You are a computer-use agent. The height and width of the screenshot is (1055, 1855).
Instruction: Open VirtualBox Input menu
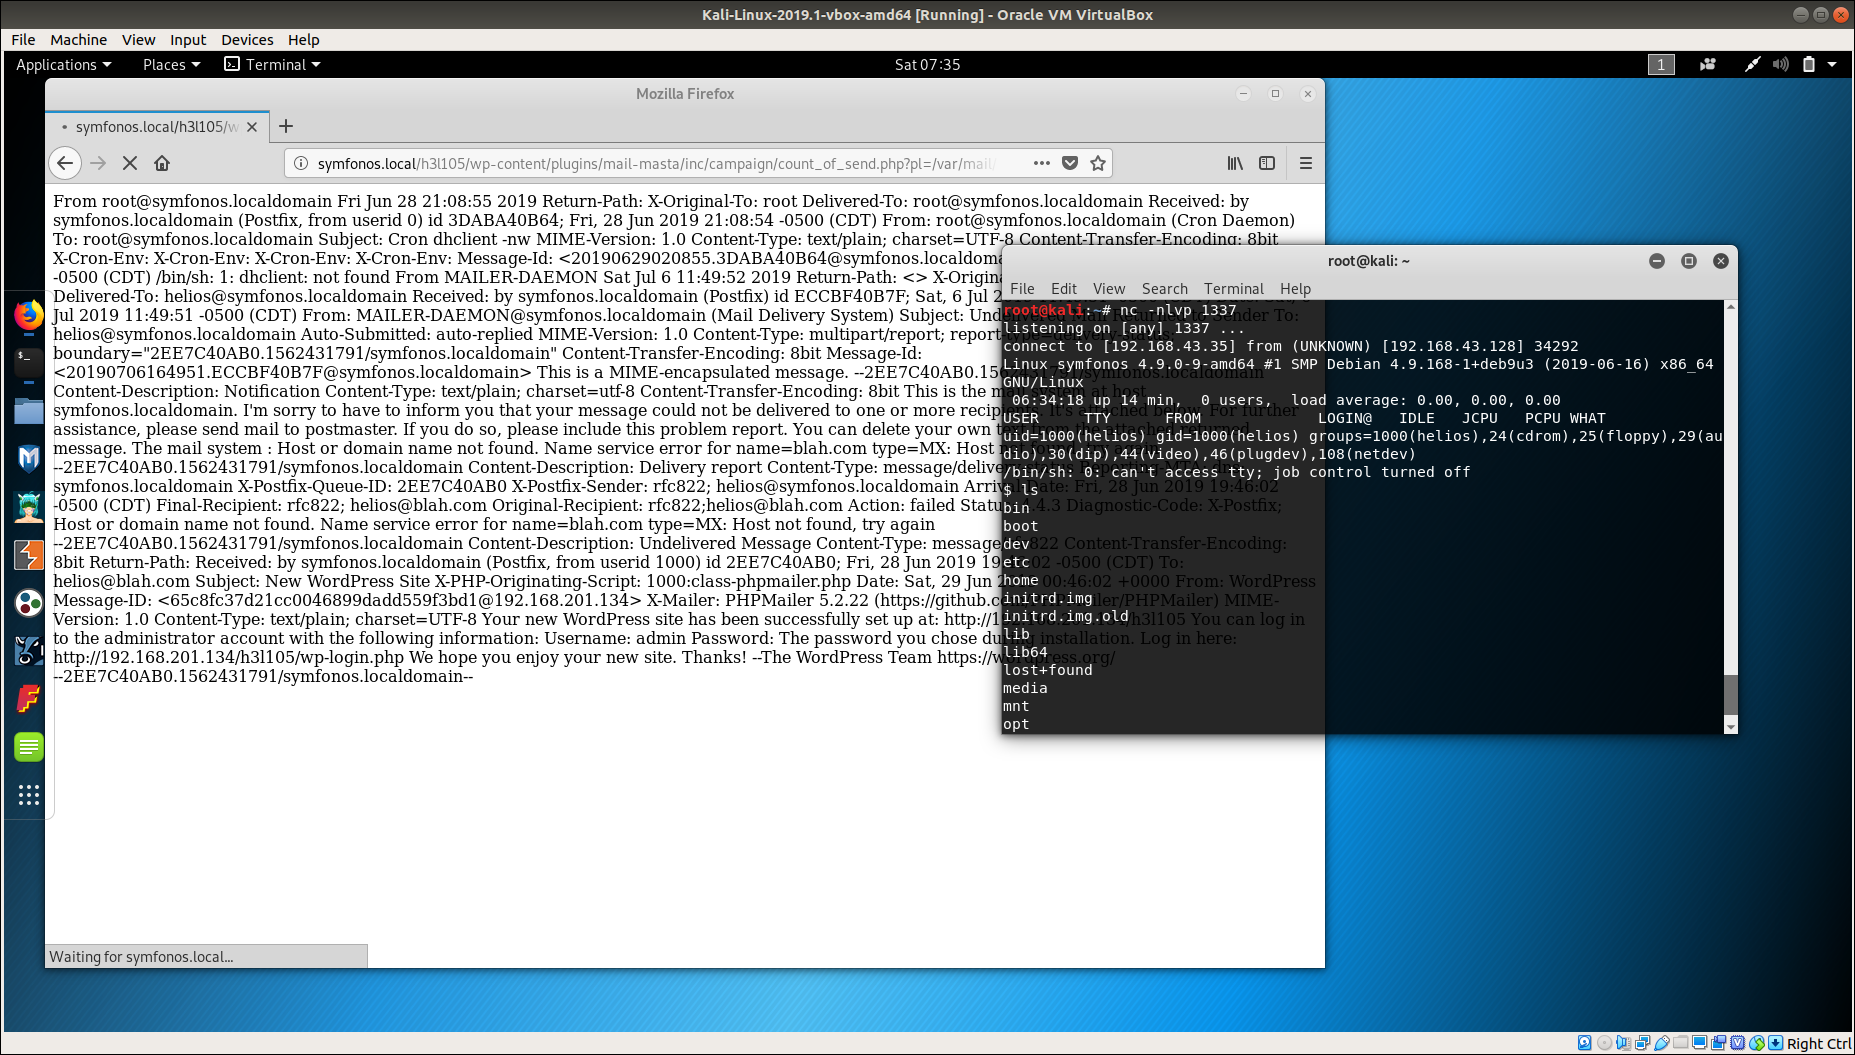tap(188, 40)
